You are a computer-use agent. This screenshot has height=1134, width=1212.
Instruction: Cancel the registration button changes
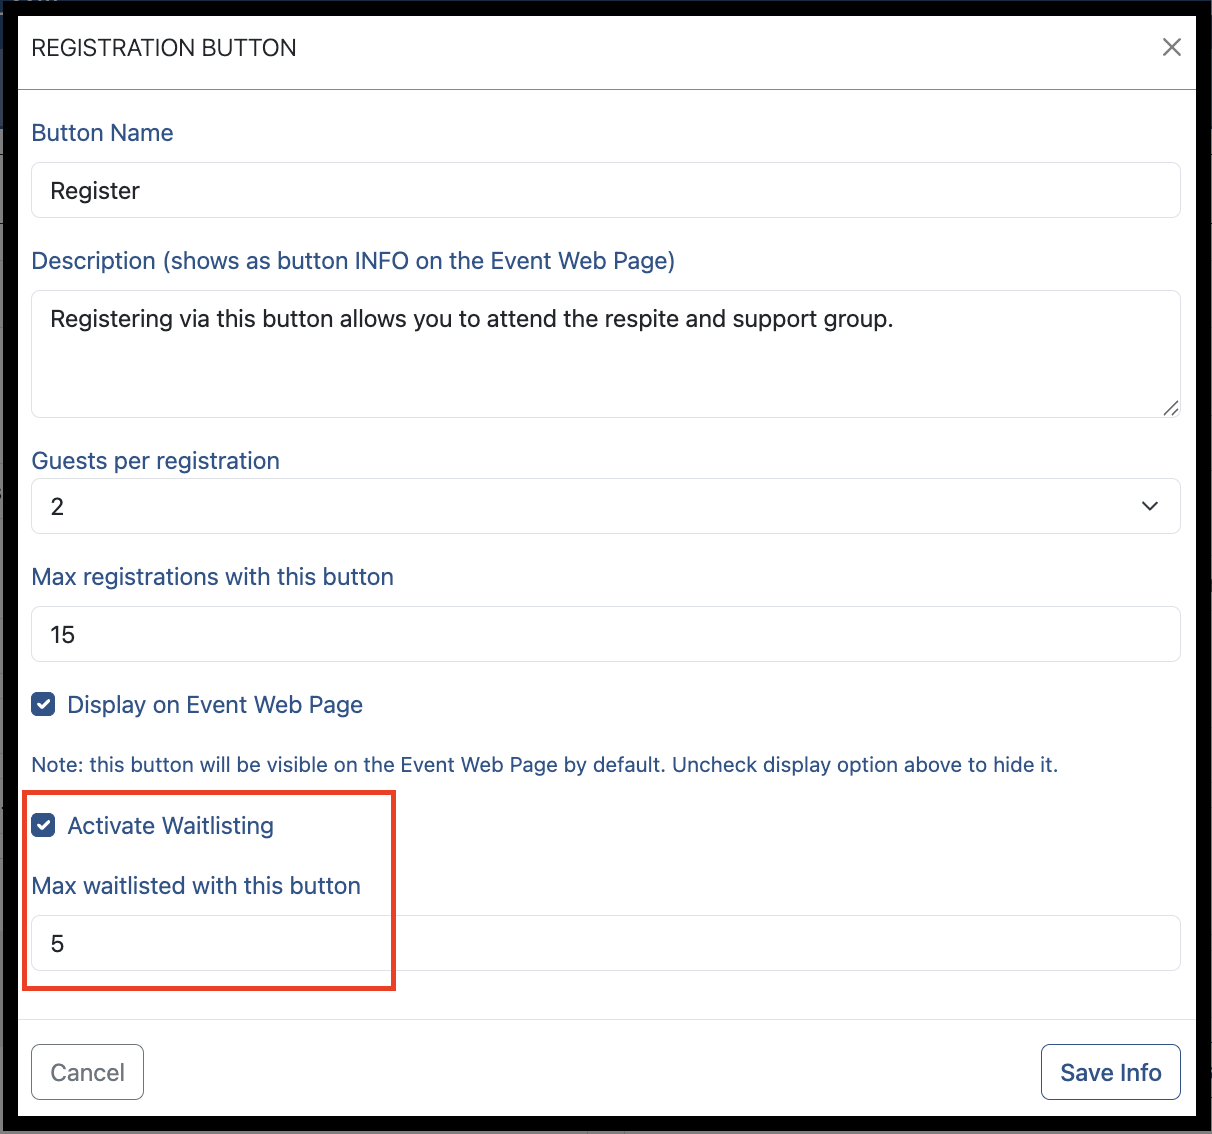tap(88, 1072)
